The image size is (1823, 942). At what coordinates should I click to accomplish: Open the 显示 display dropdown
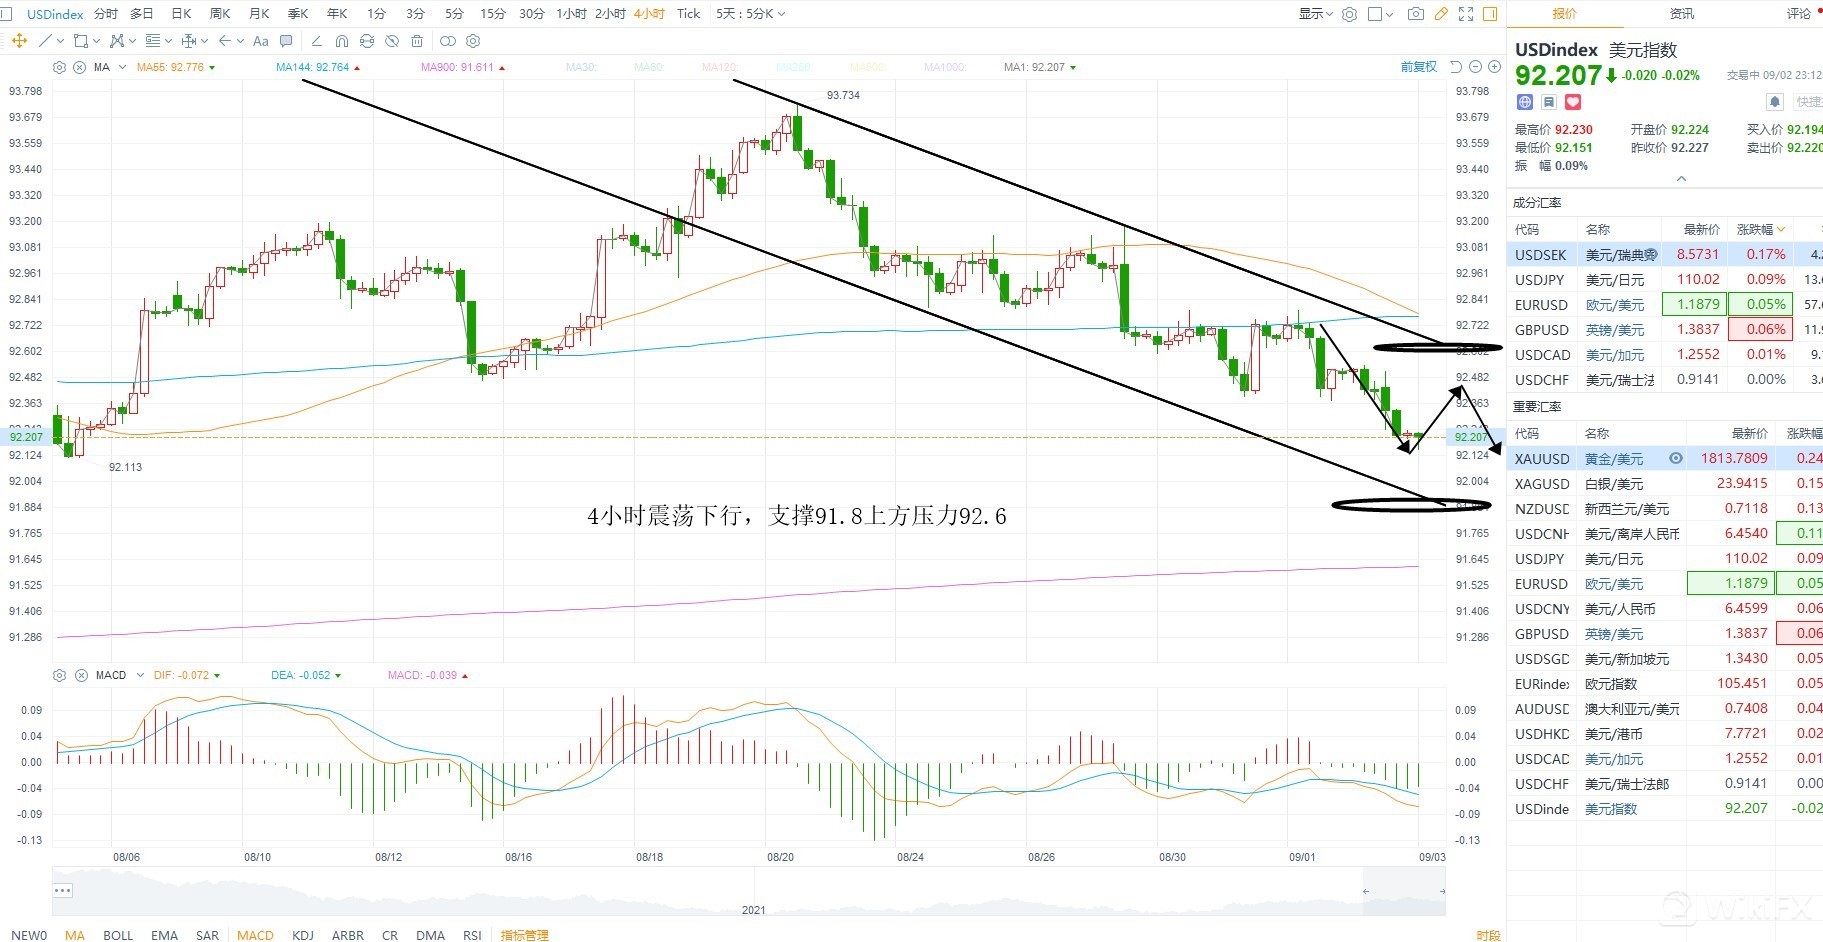tap(1316, 14)
